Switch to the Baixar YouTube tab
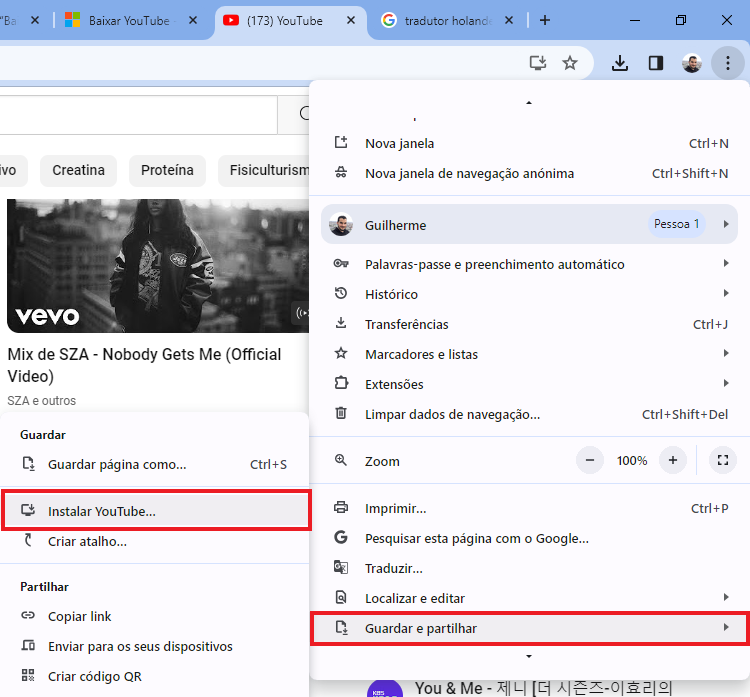This screenshot has width=750, height=697. click(129, 21)
